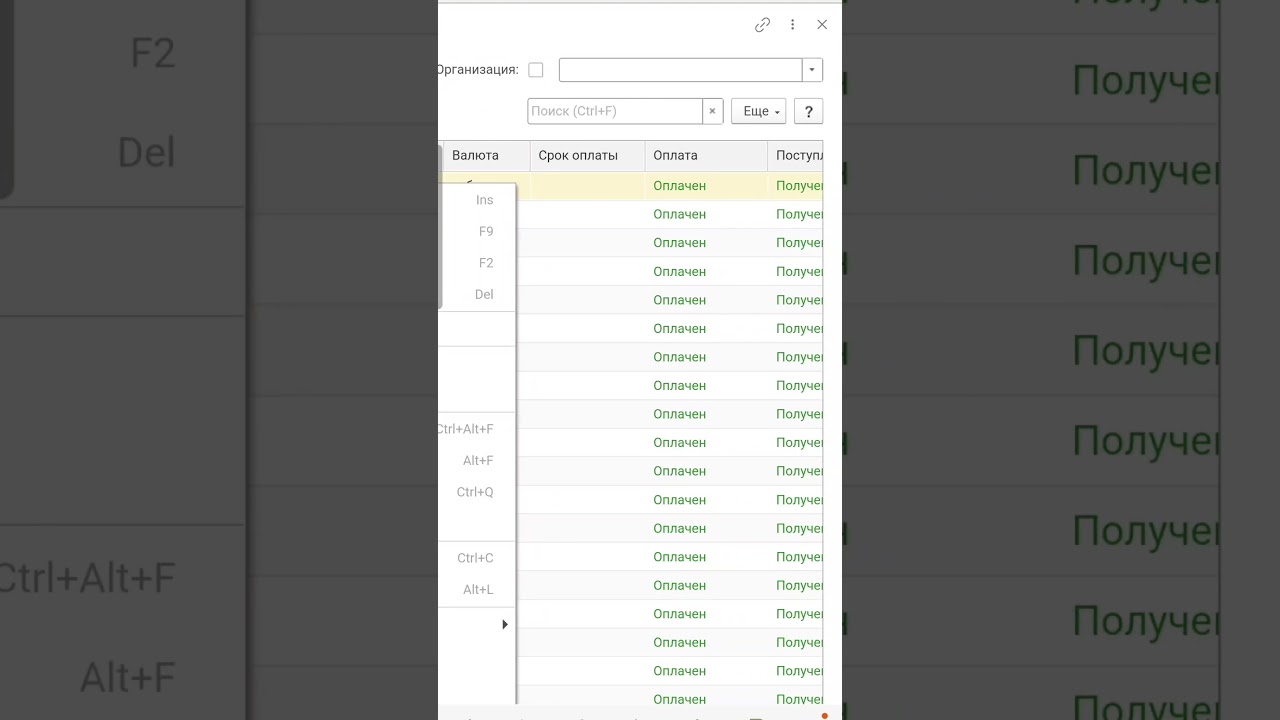
Task: Open the Еще dropdown menu
Action: (758, 111)
